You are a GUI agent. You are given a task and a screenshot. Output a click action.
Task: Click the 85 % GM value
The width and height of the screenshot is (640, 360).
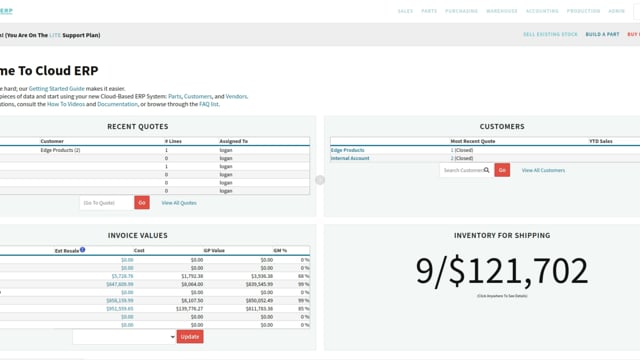[304, 309]
